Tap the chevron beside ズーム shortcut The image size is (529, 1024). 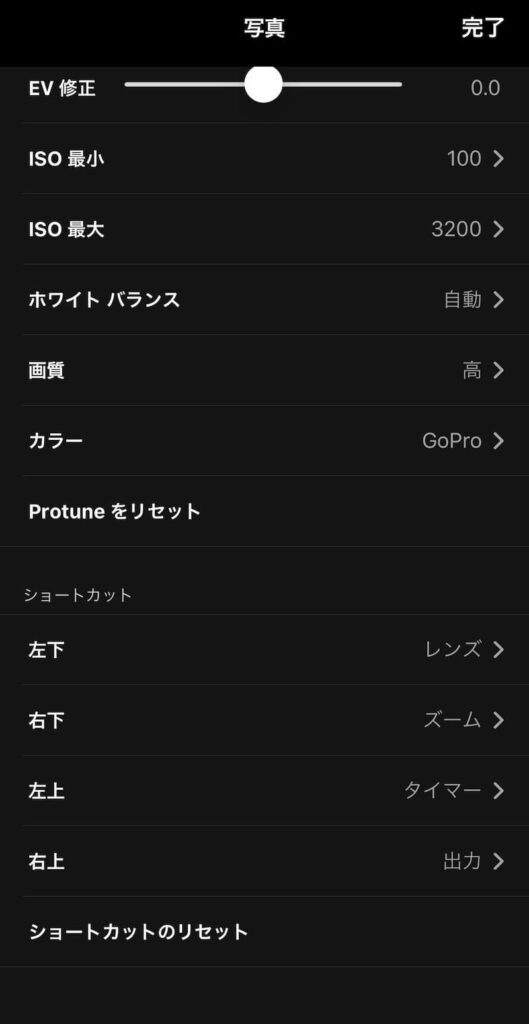pyautogui.click(x=498, y=720)
